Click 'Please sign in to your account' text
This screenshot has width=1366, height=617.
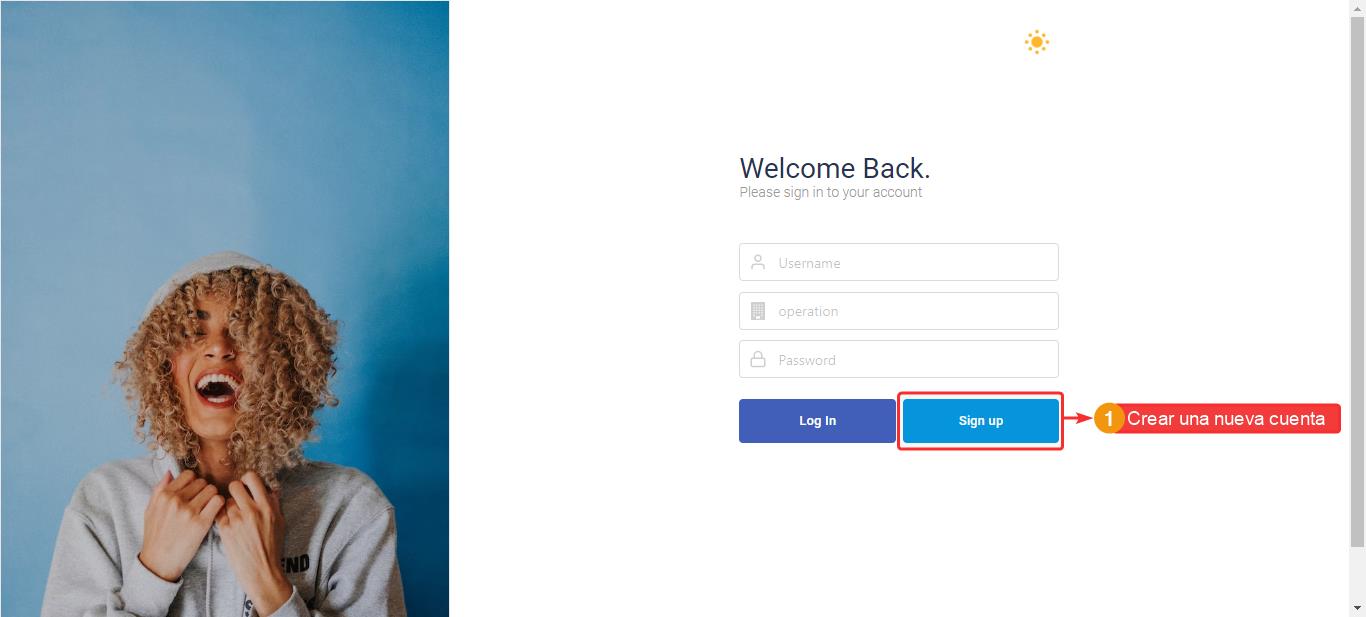click(831, 192)
